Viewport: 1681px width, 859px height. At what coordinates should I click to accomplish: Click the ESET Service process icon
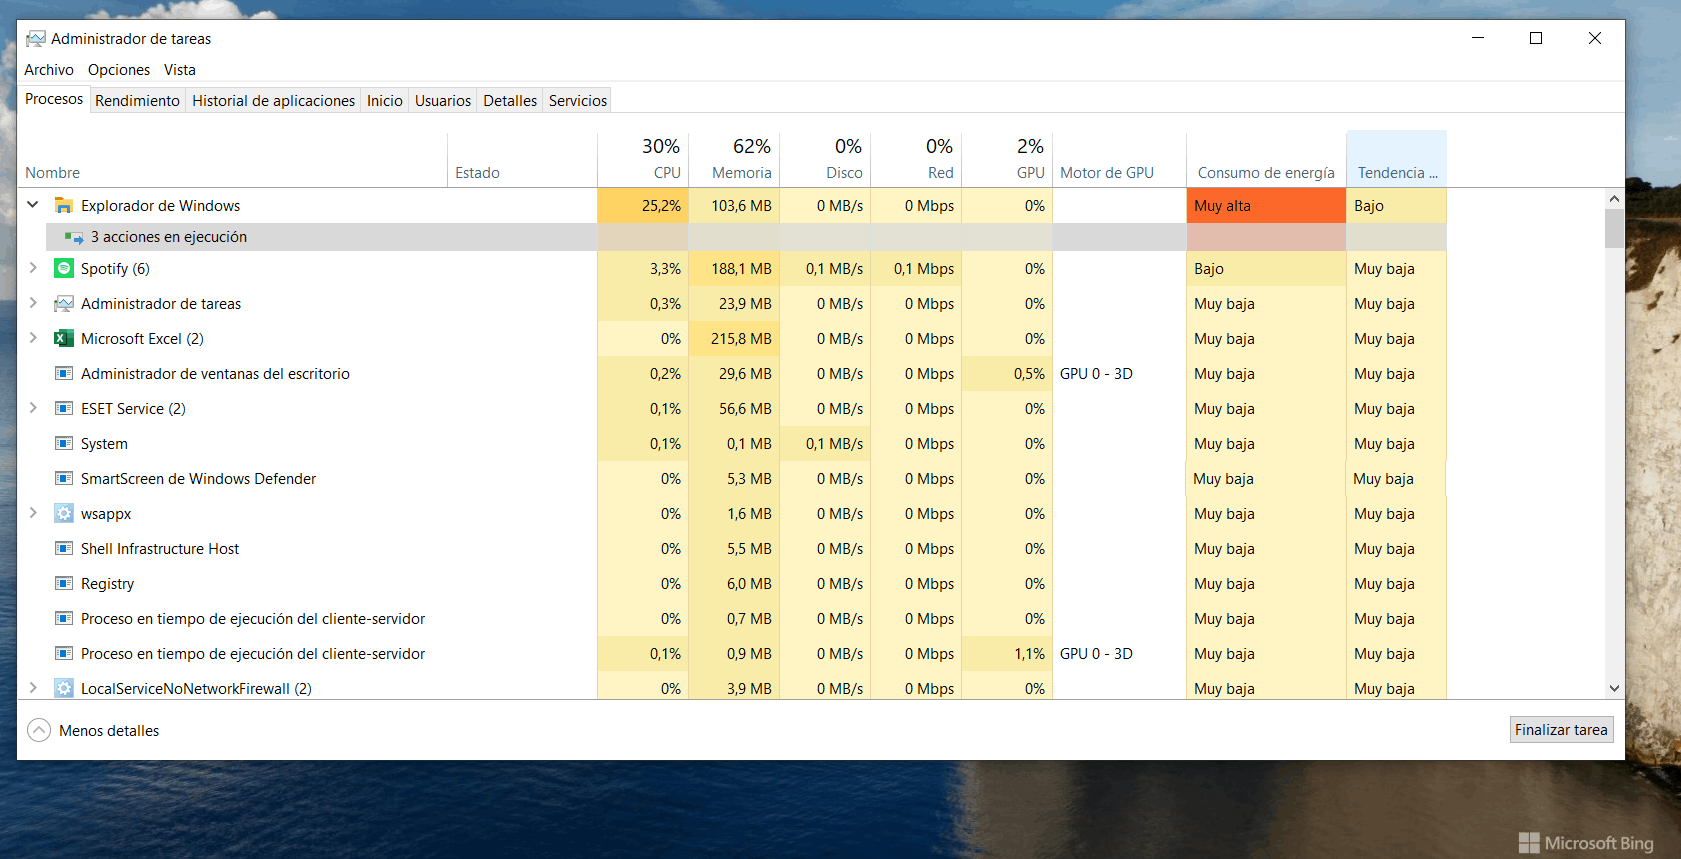click(x=64, y=408)
